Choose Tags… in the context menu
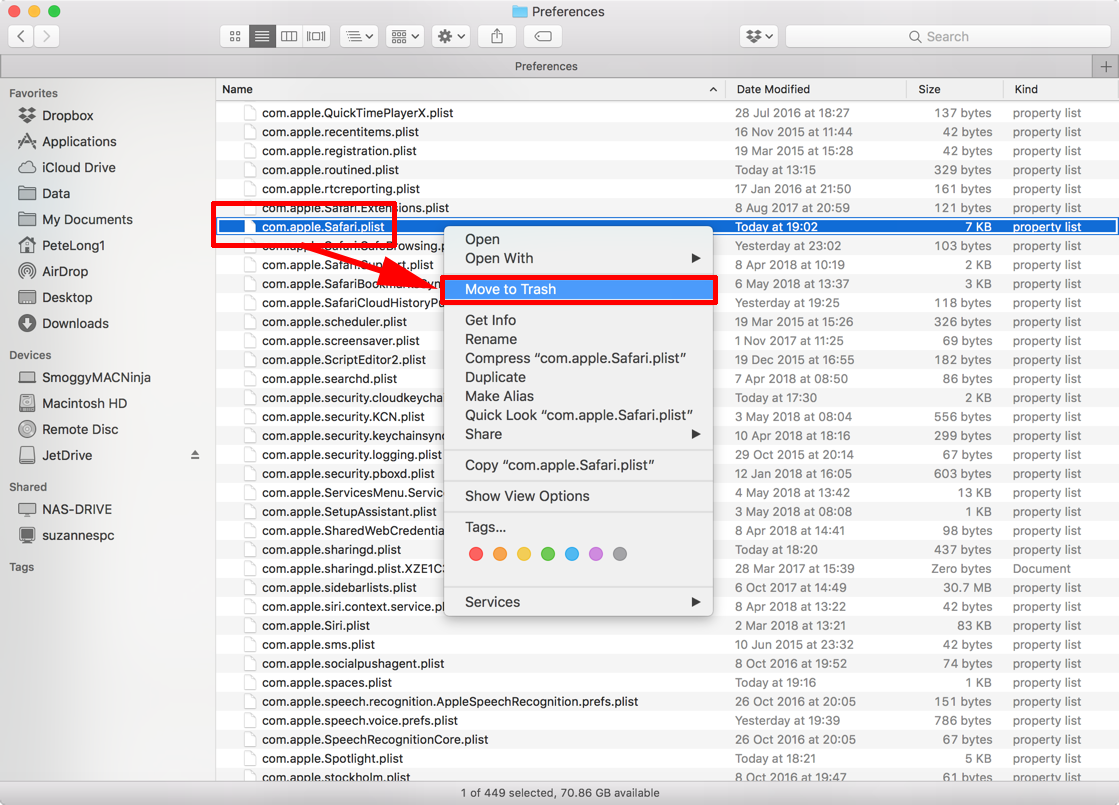Screen dimensions: 1119x805 [x=578, y=527]
